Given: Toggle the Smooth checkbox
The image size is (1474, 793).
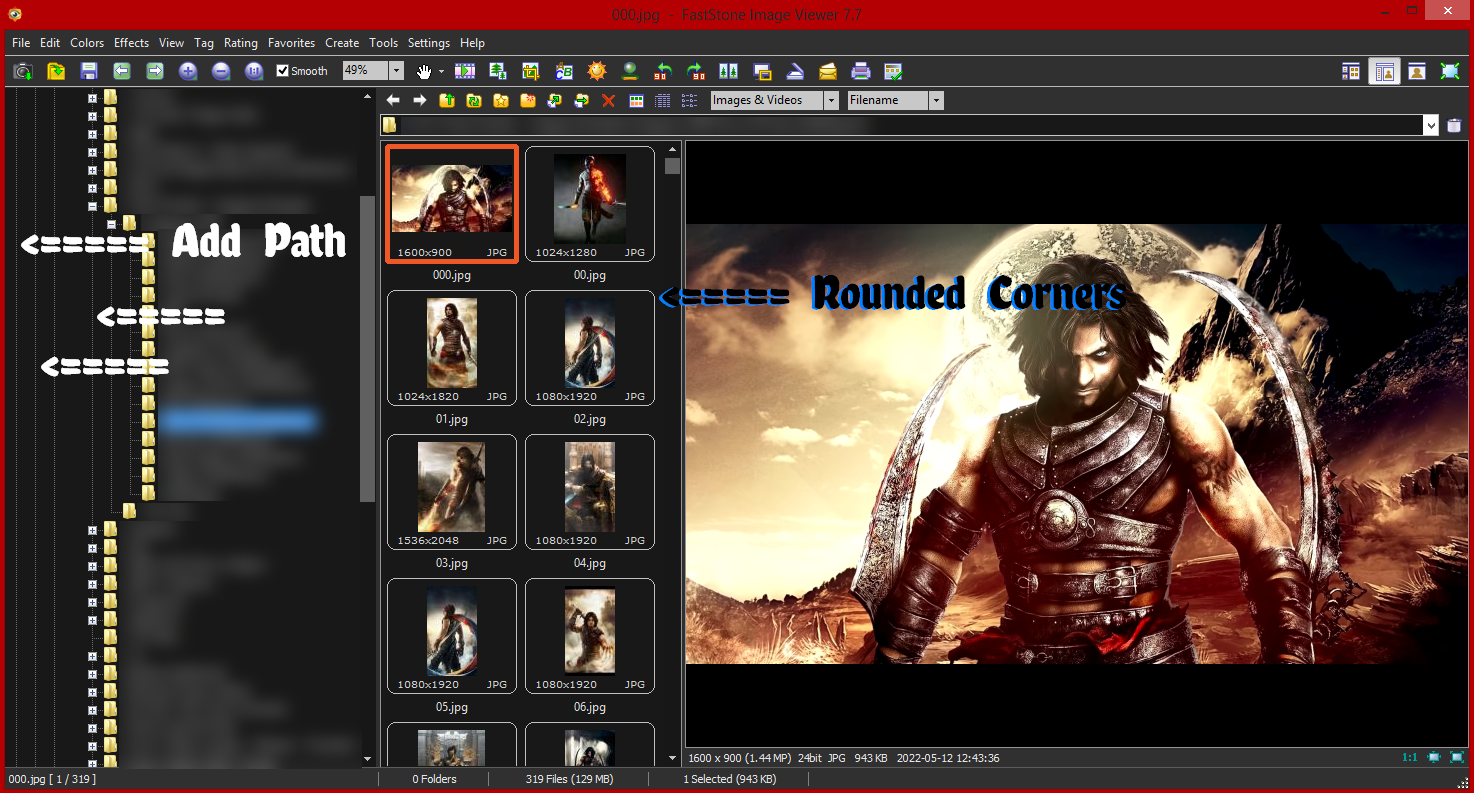Looking at the screenshot, I should [283, 71].
